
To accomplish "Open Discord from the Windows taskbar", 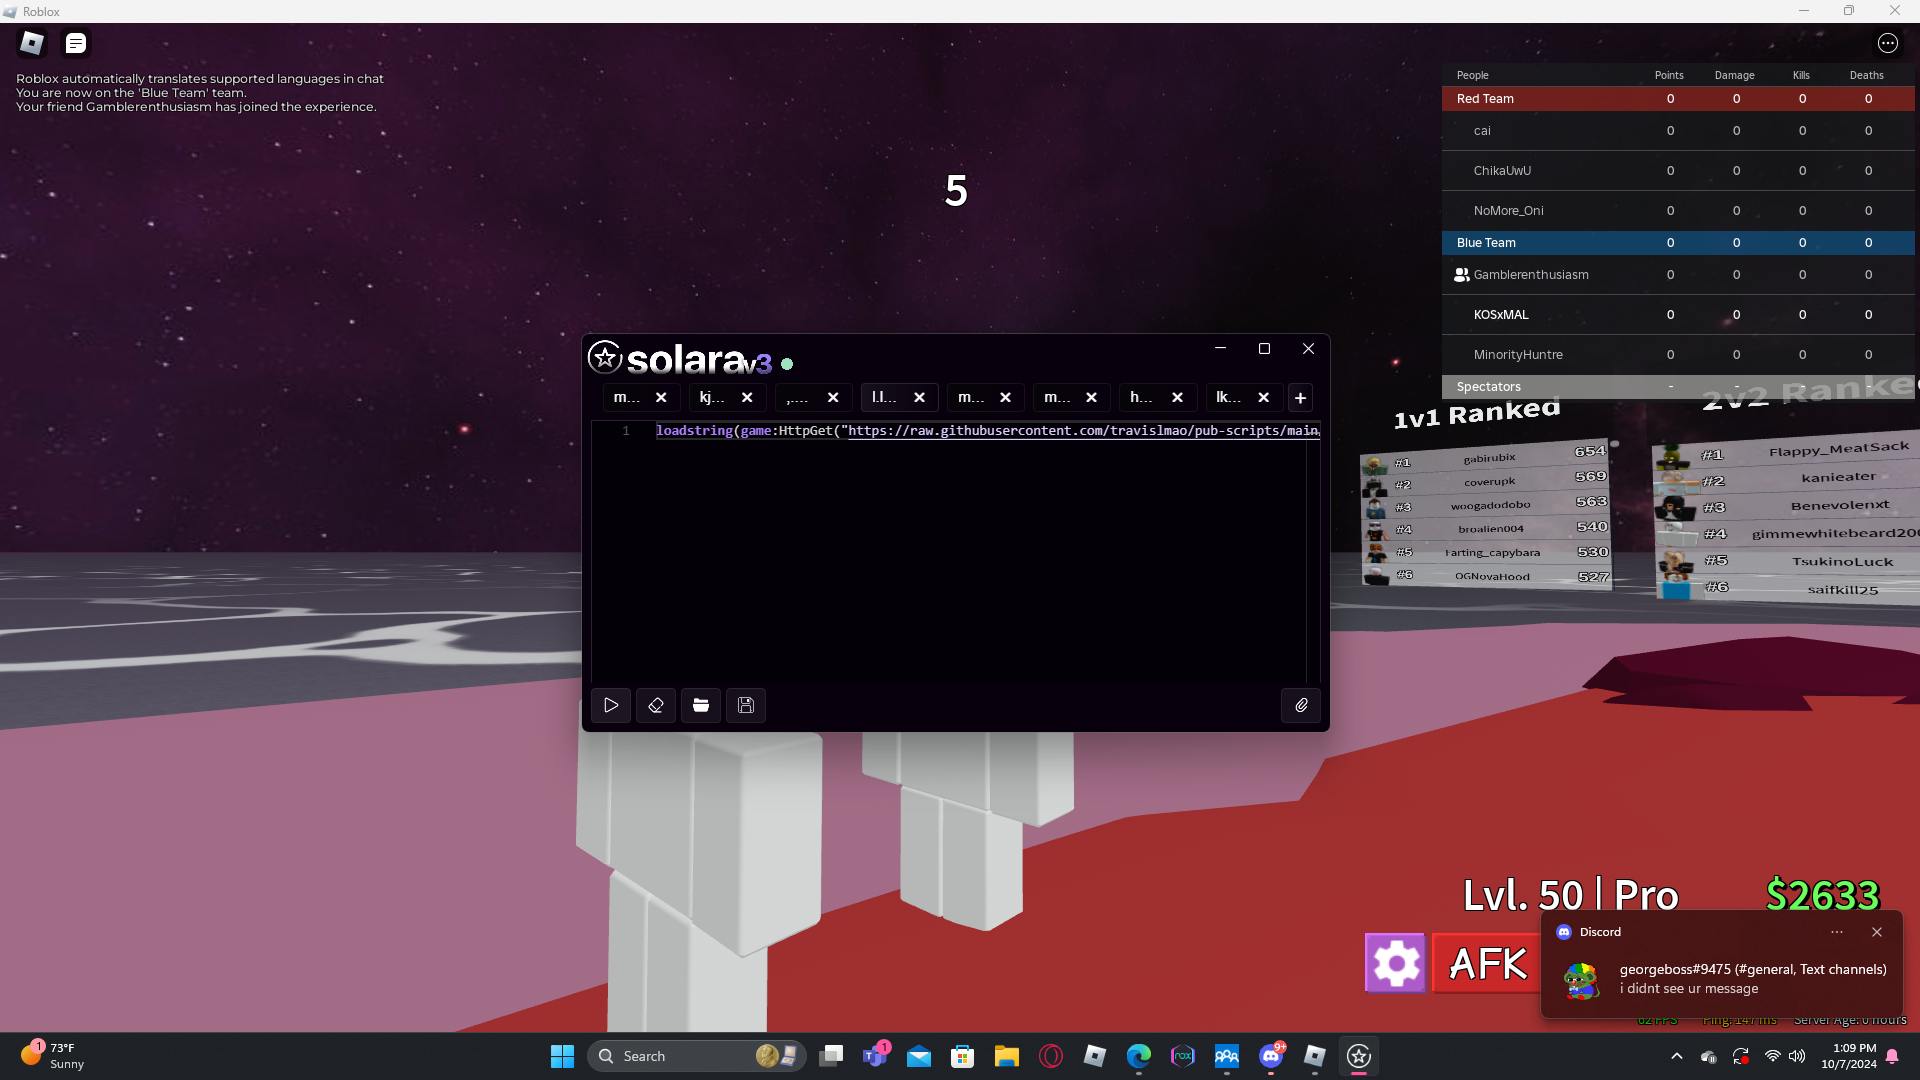I will [x=1271, y=1056].
